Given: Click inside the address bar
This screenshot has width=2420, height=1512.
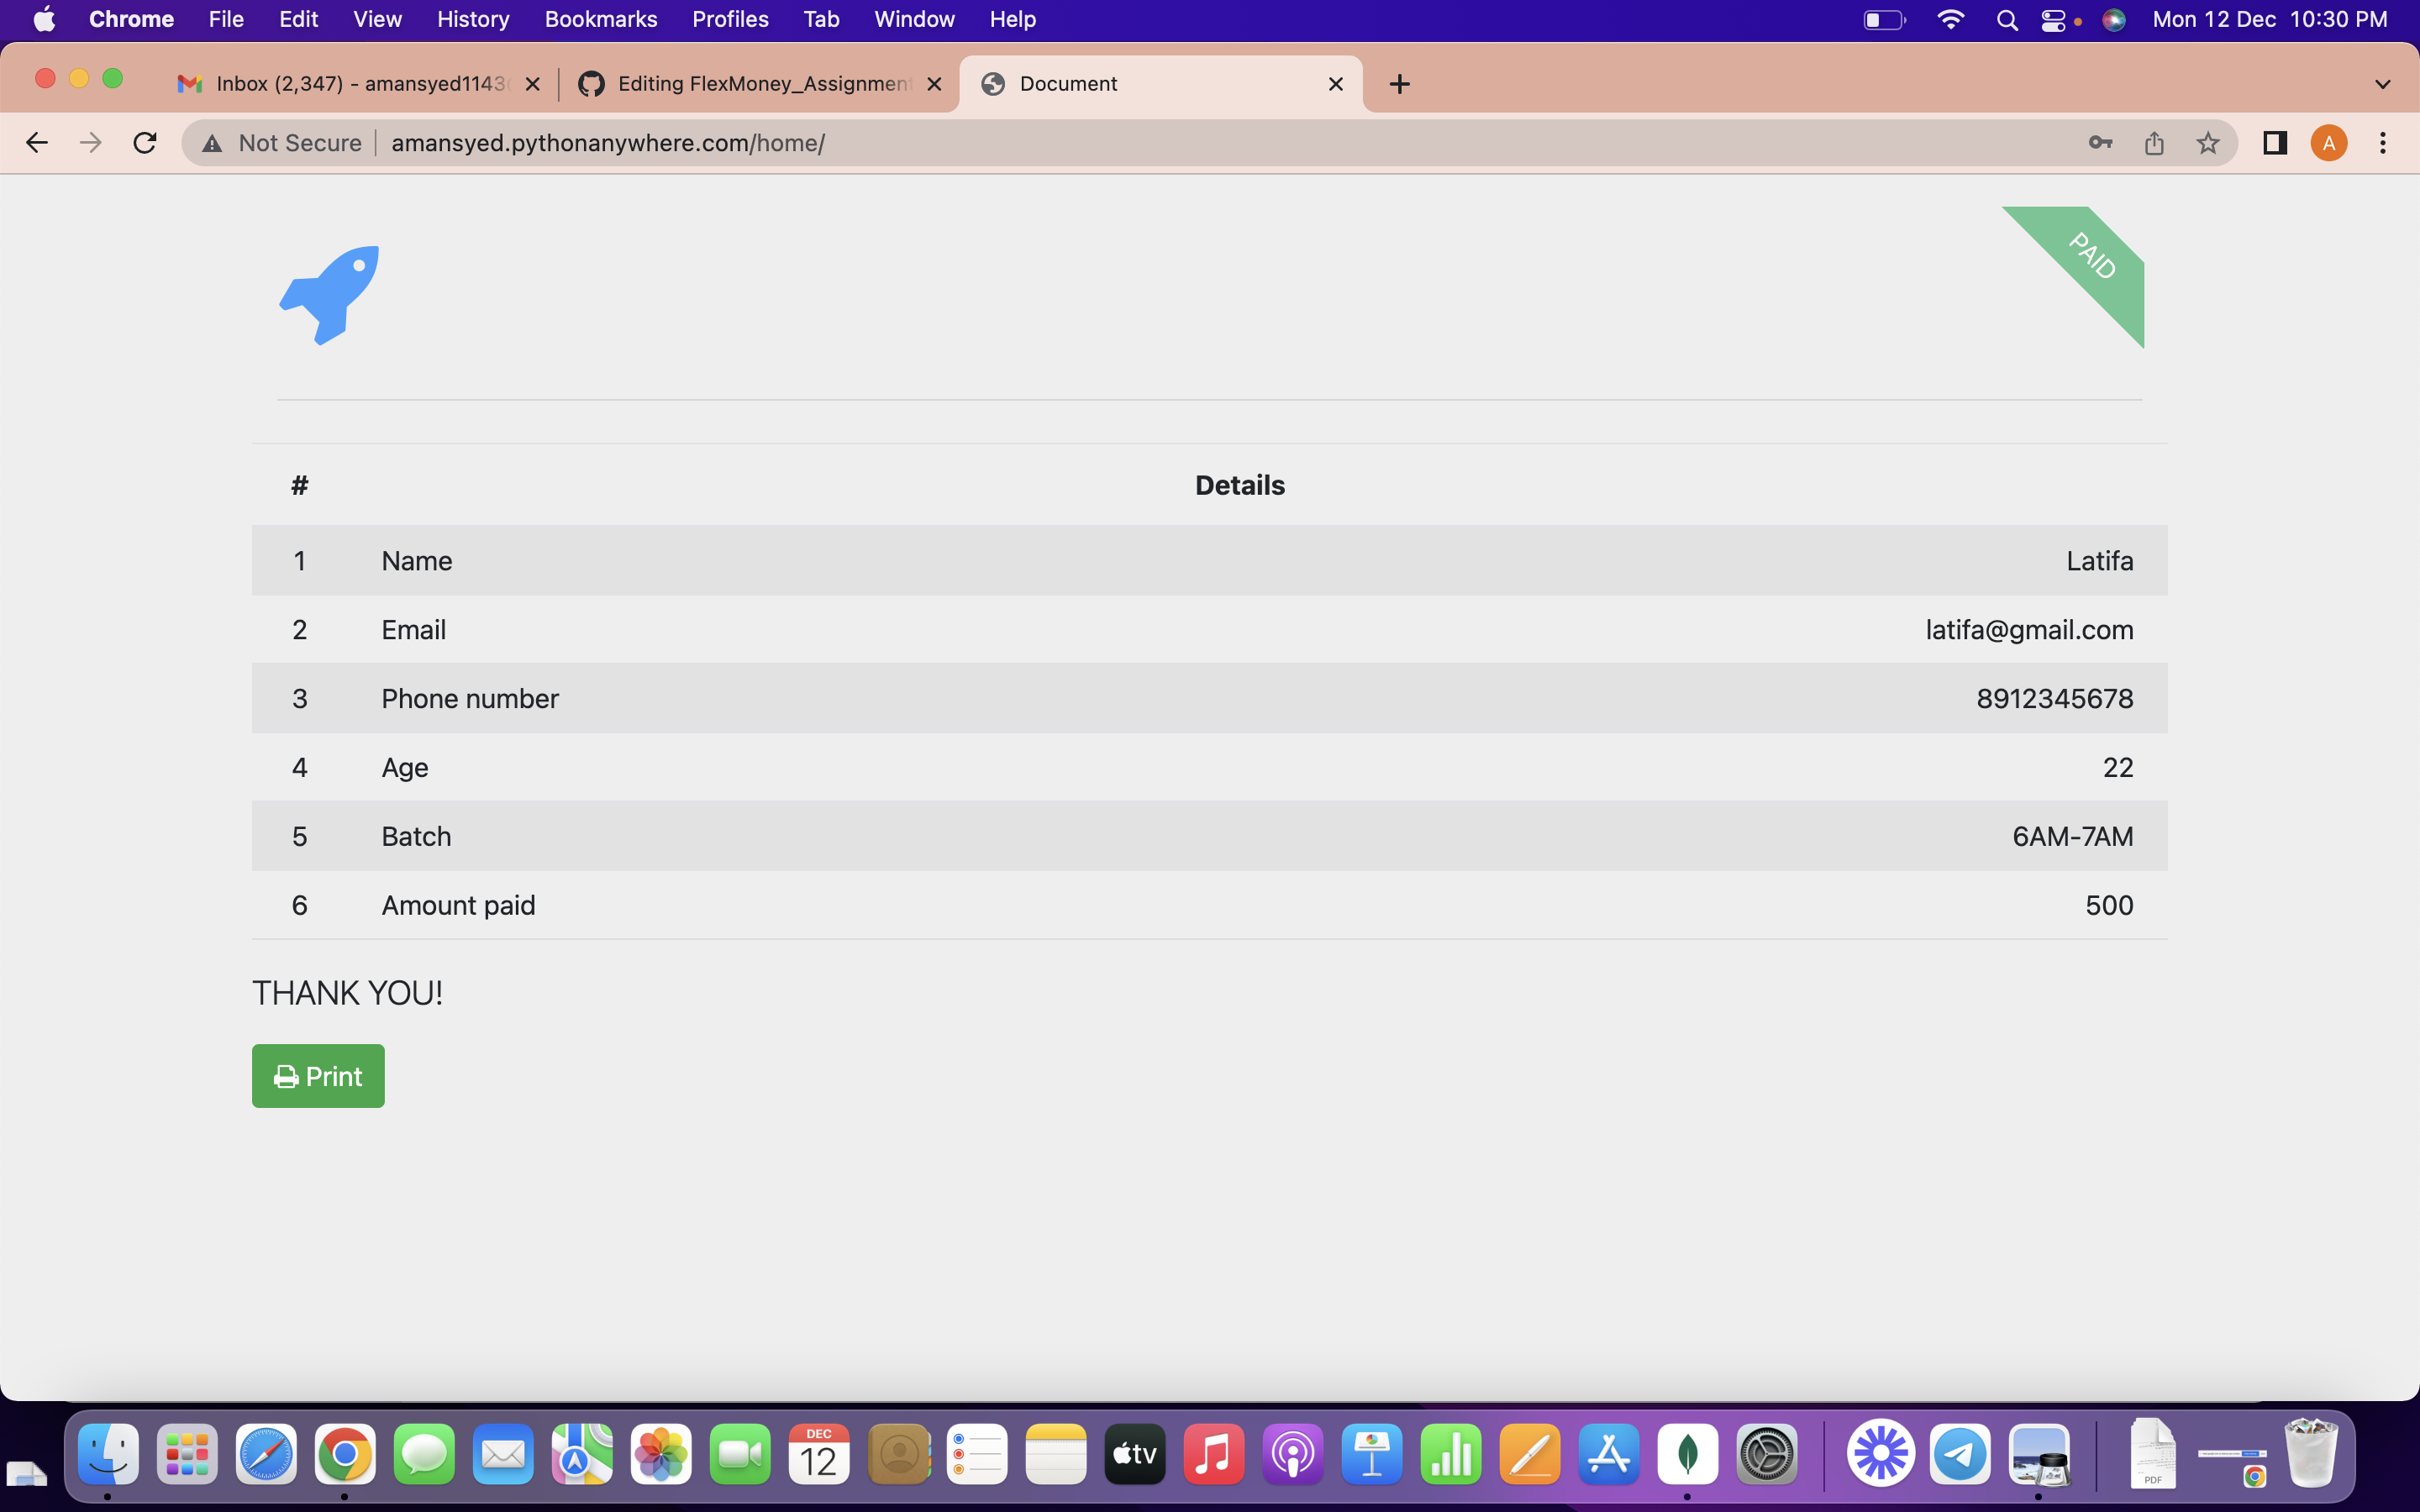Looking at the screenshot, I should pos(900,142).
